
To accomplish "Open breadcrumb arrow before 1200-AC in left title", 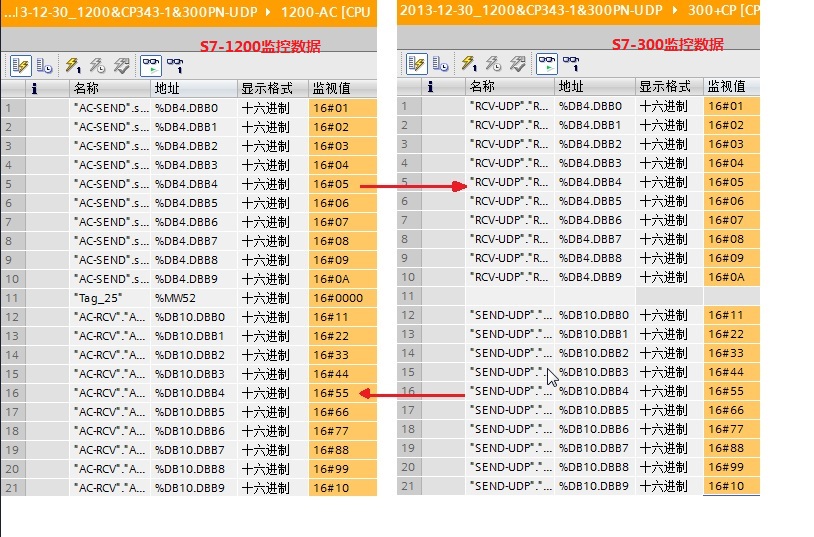I will pos(268,11).
